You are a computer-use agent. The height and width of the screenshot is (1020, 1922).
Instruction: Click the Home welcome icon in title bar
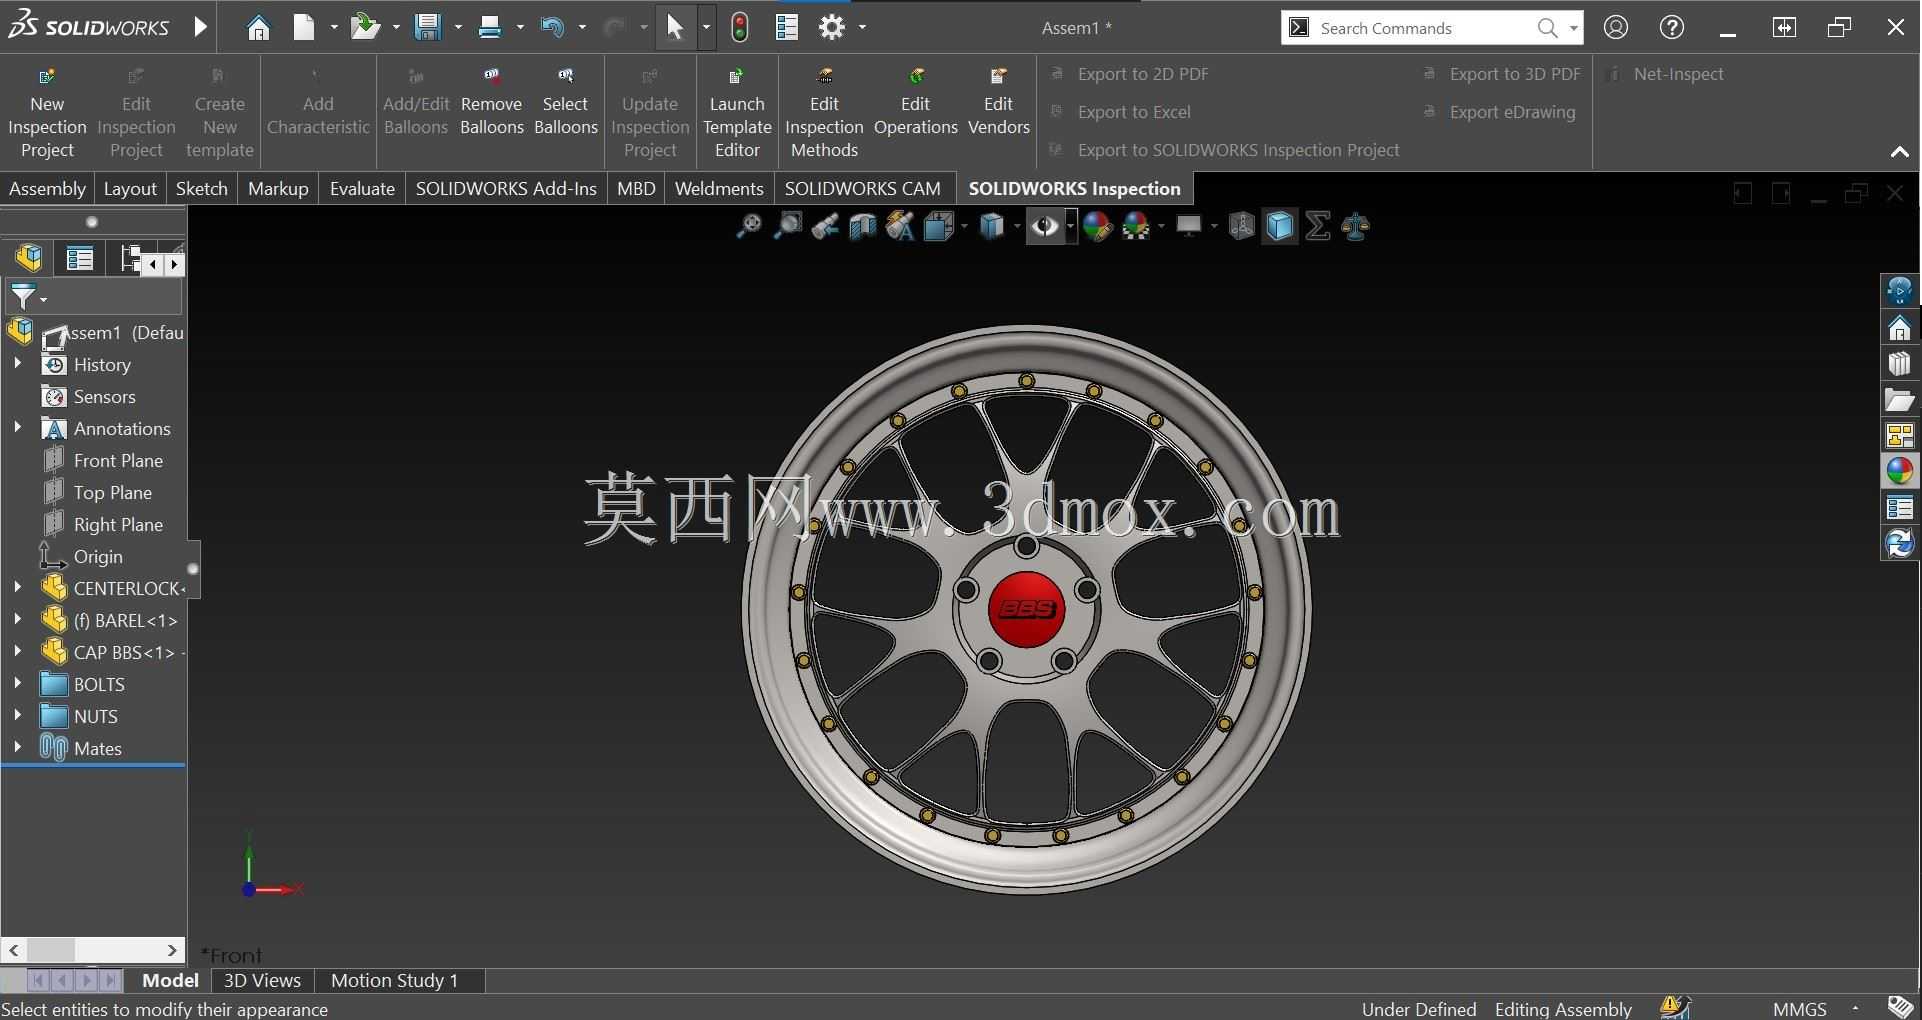coord(258,28)
